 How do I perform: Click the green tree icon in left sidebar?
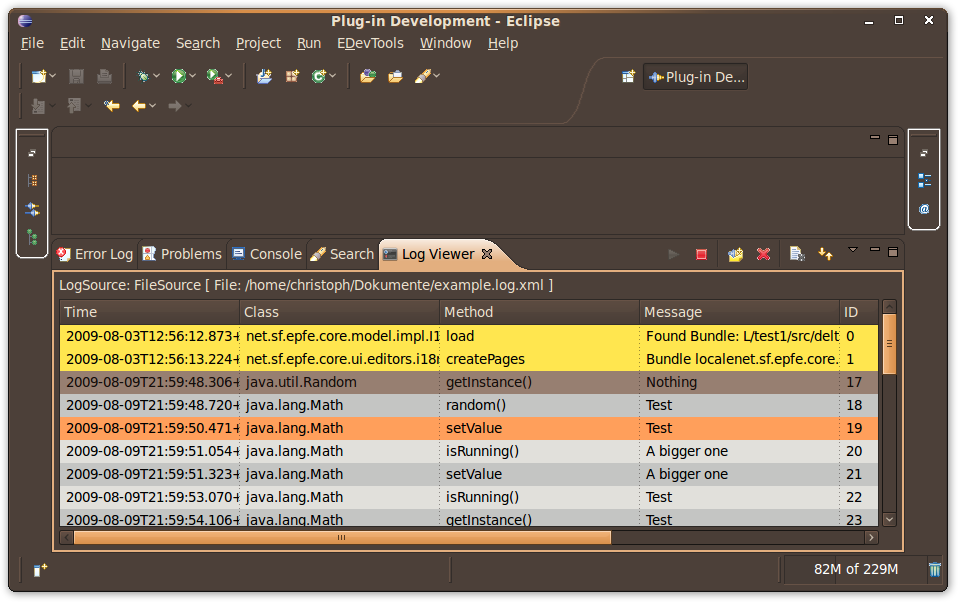[x=32, y=237]
